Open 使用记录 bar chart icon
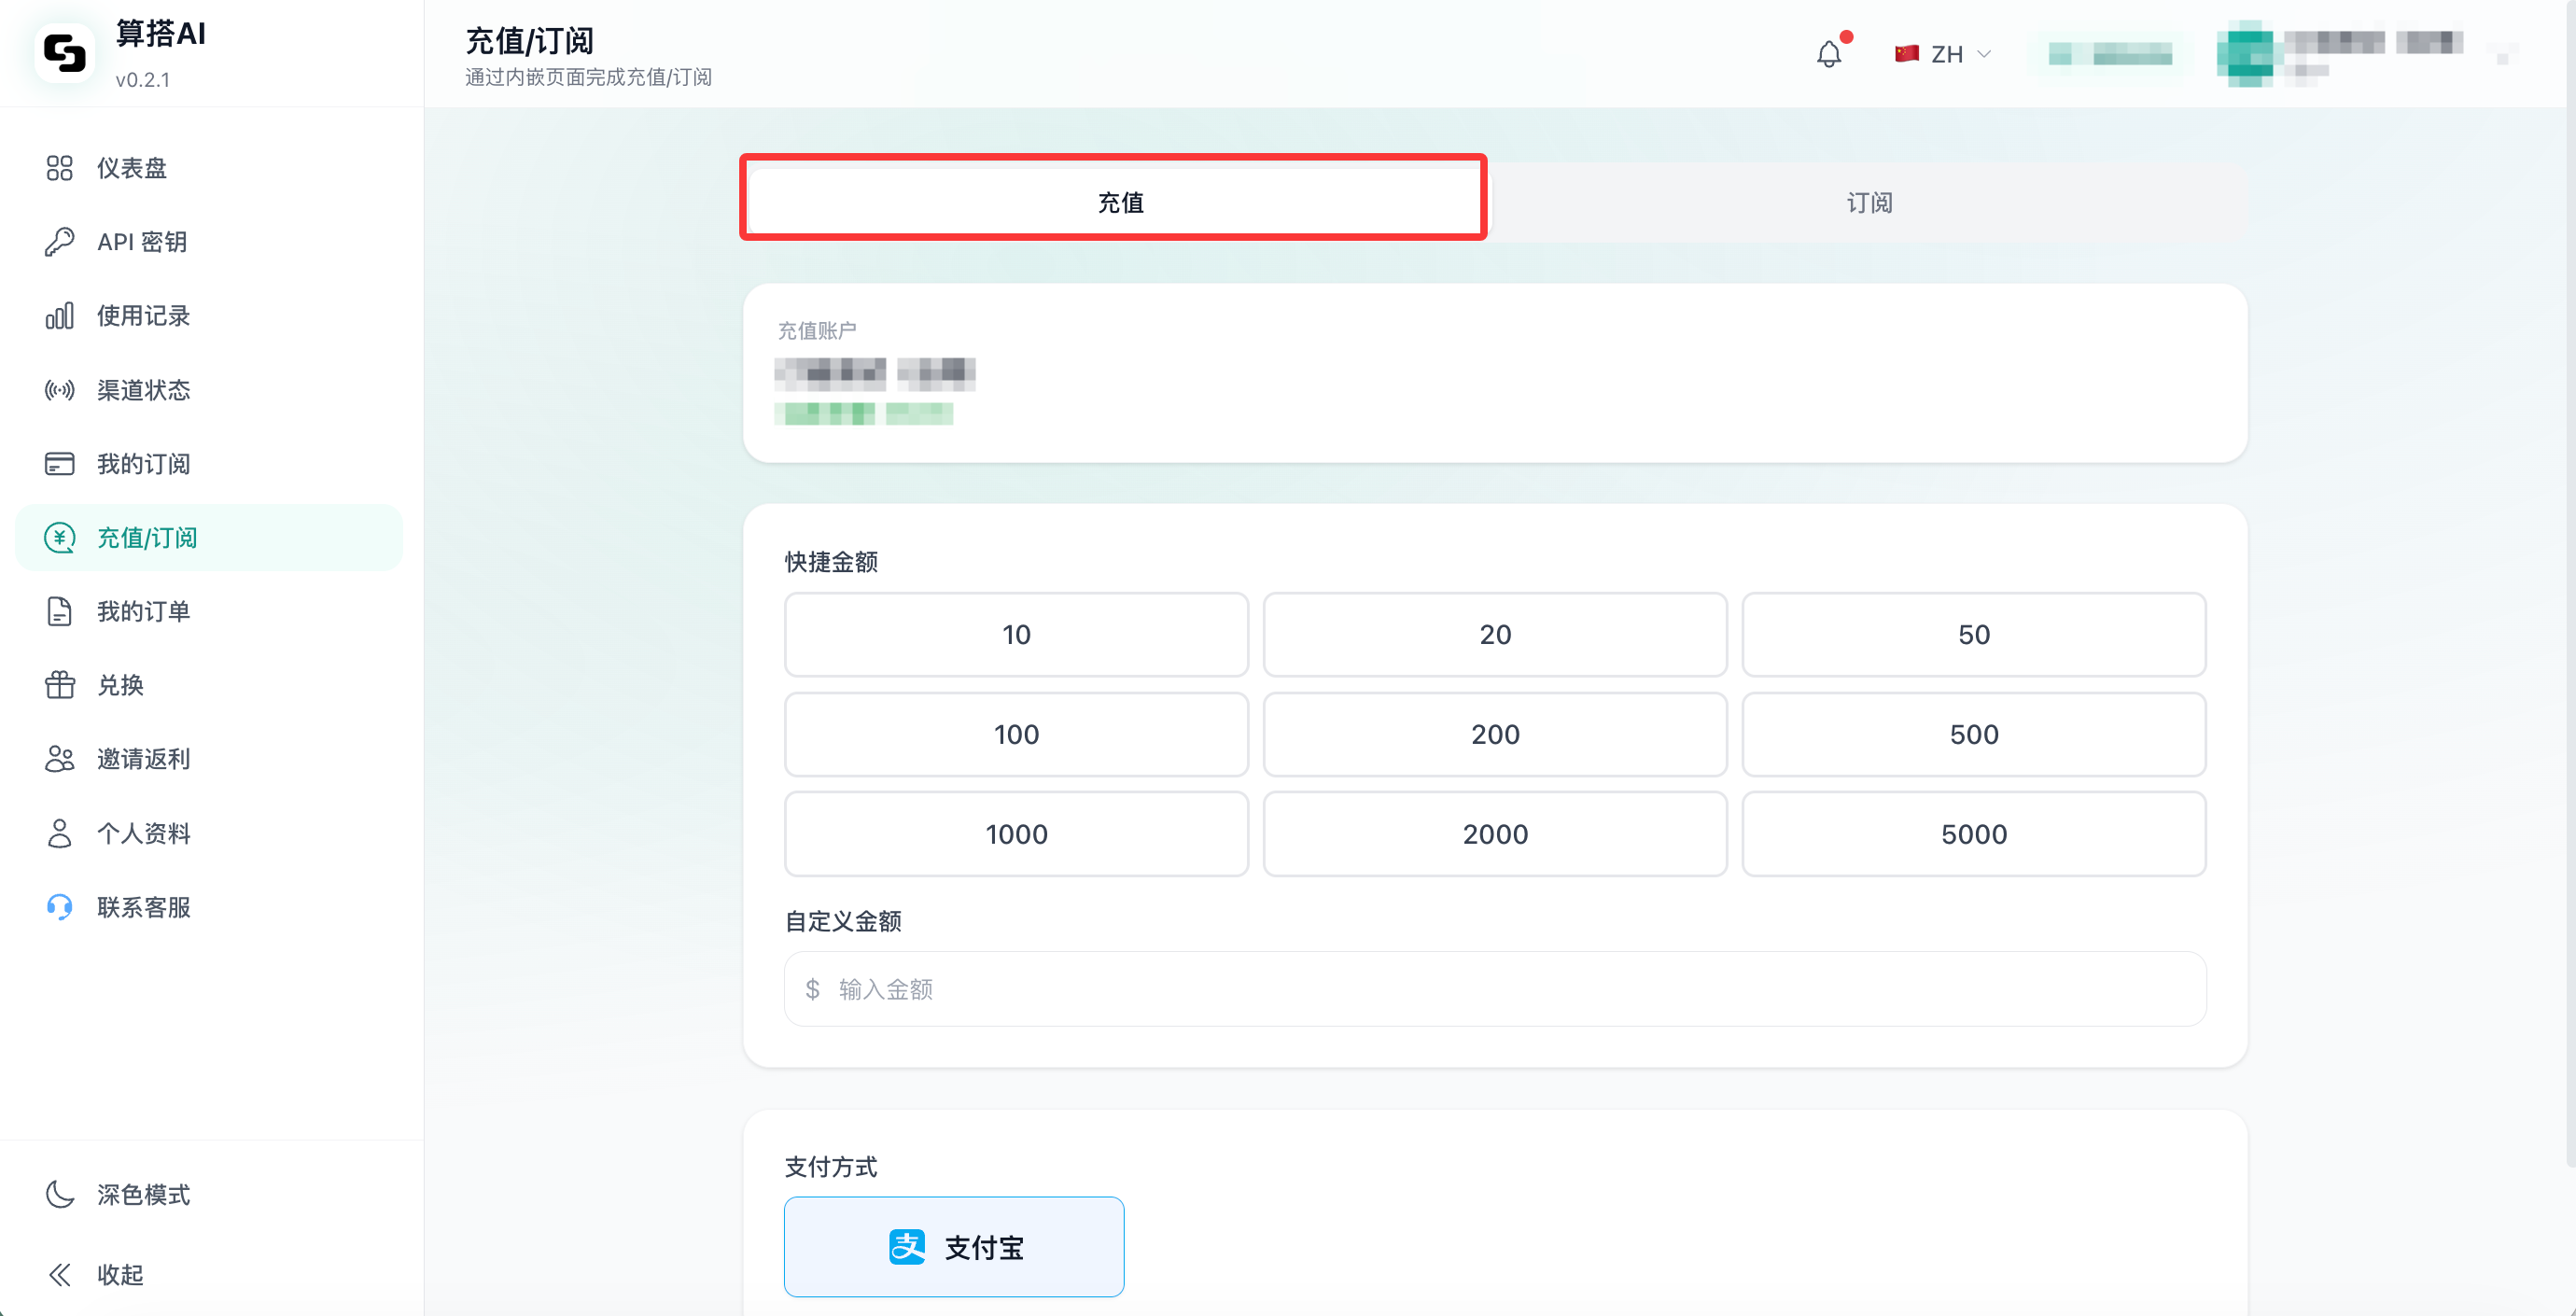 [x=59, y=316]
